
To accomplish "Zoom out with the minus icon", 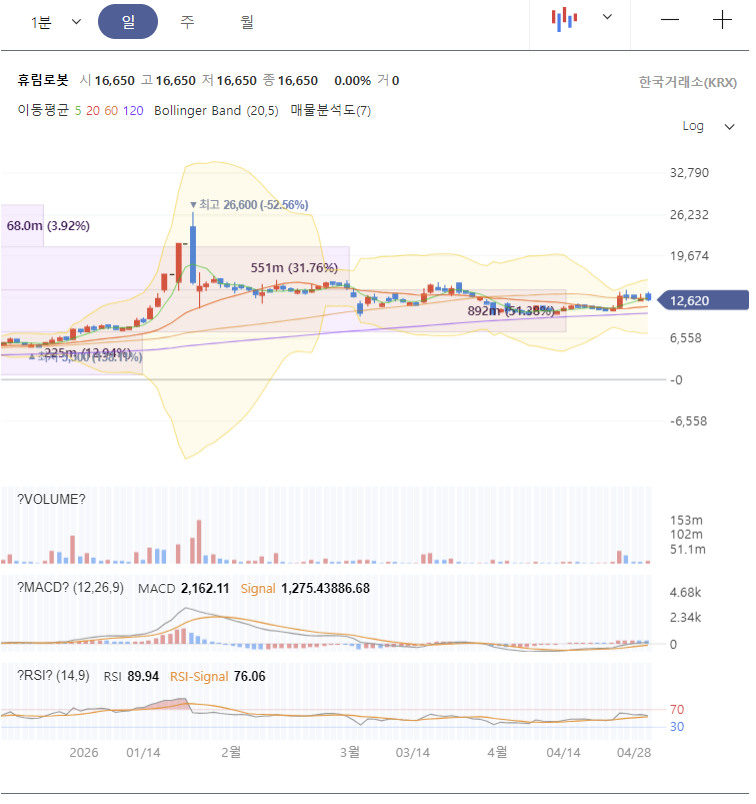I will click(670, 20).
